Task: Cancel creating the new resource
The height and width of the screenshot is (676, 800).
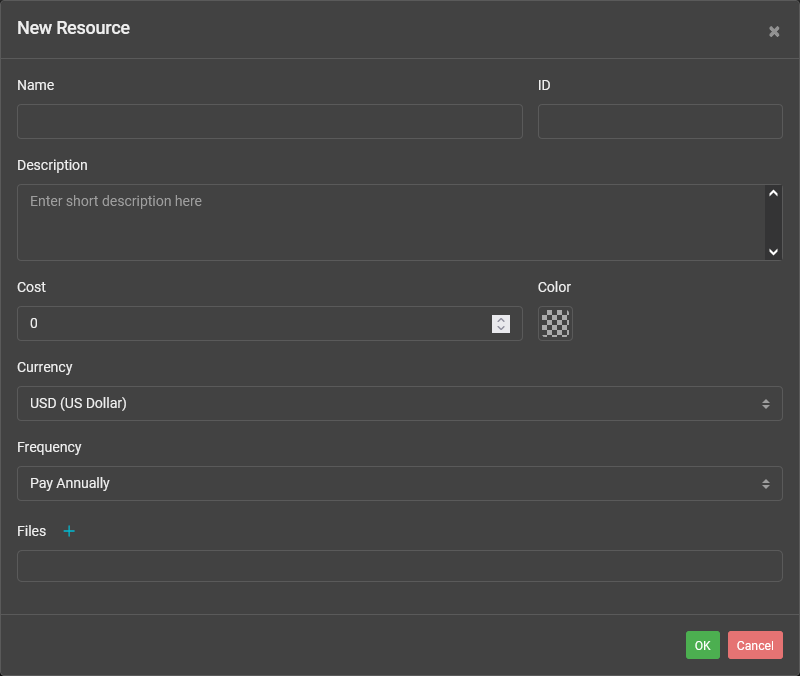Action: 755,645
